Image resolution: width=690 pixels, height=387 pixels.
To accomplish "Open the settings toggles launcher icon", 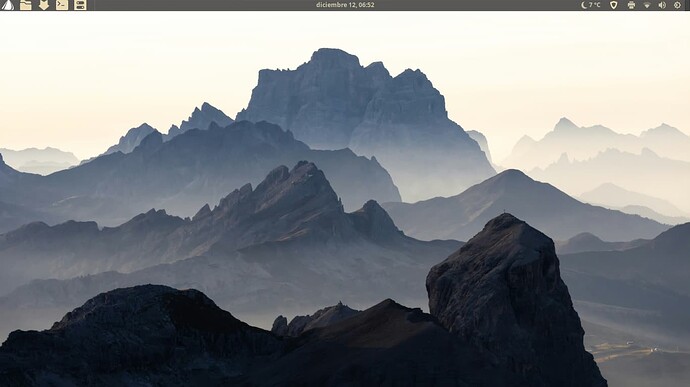I will 80,5.
